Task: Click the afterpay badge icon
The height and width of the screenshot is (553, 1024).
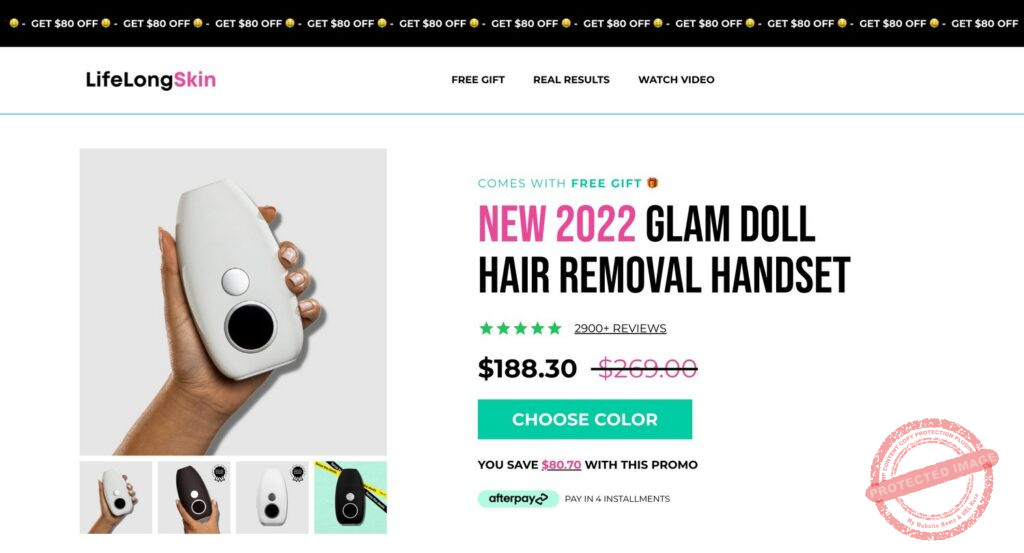Action: [x=518, y=499]
